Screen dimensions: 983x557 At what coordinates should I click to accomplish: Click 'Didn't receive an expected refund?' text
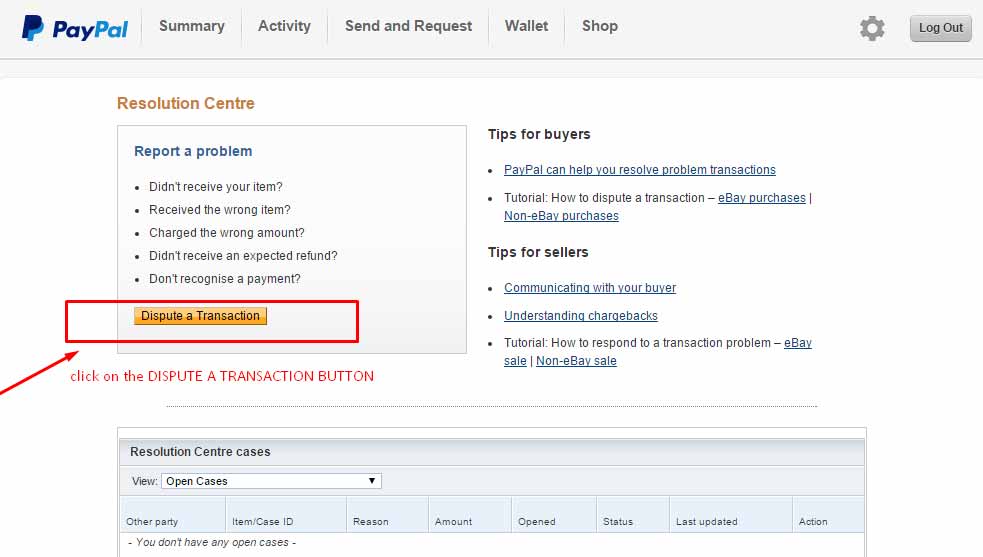[x=243, y=256]
